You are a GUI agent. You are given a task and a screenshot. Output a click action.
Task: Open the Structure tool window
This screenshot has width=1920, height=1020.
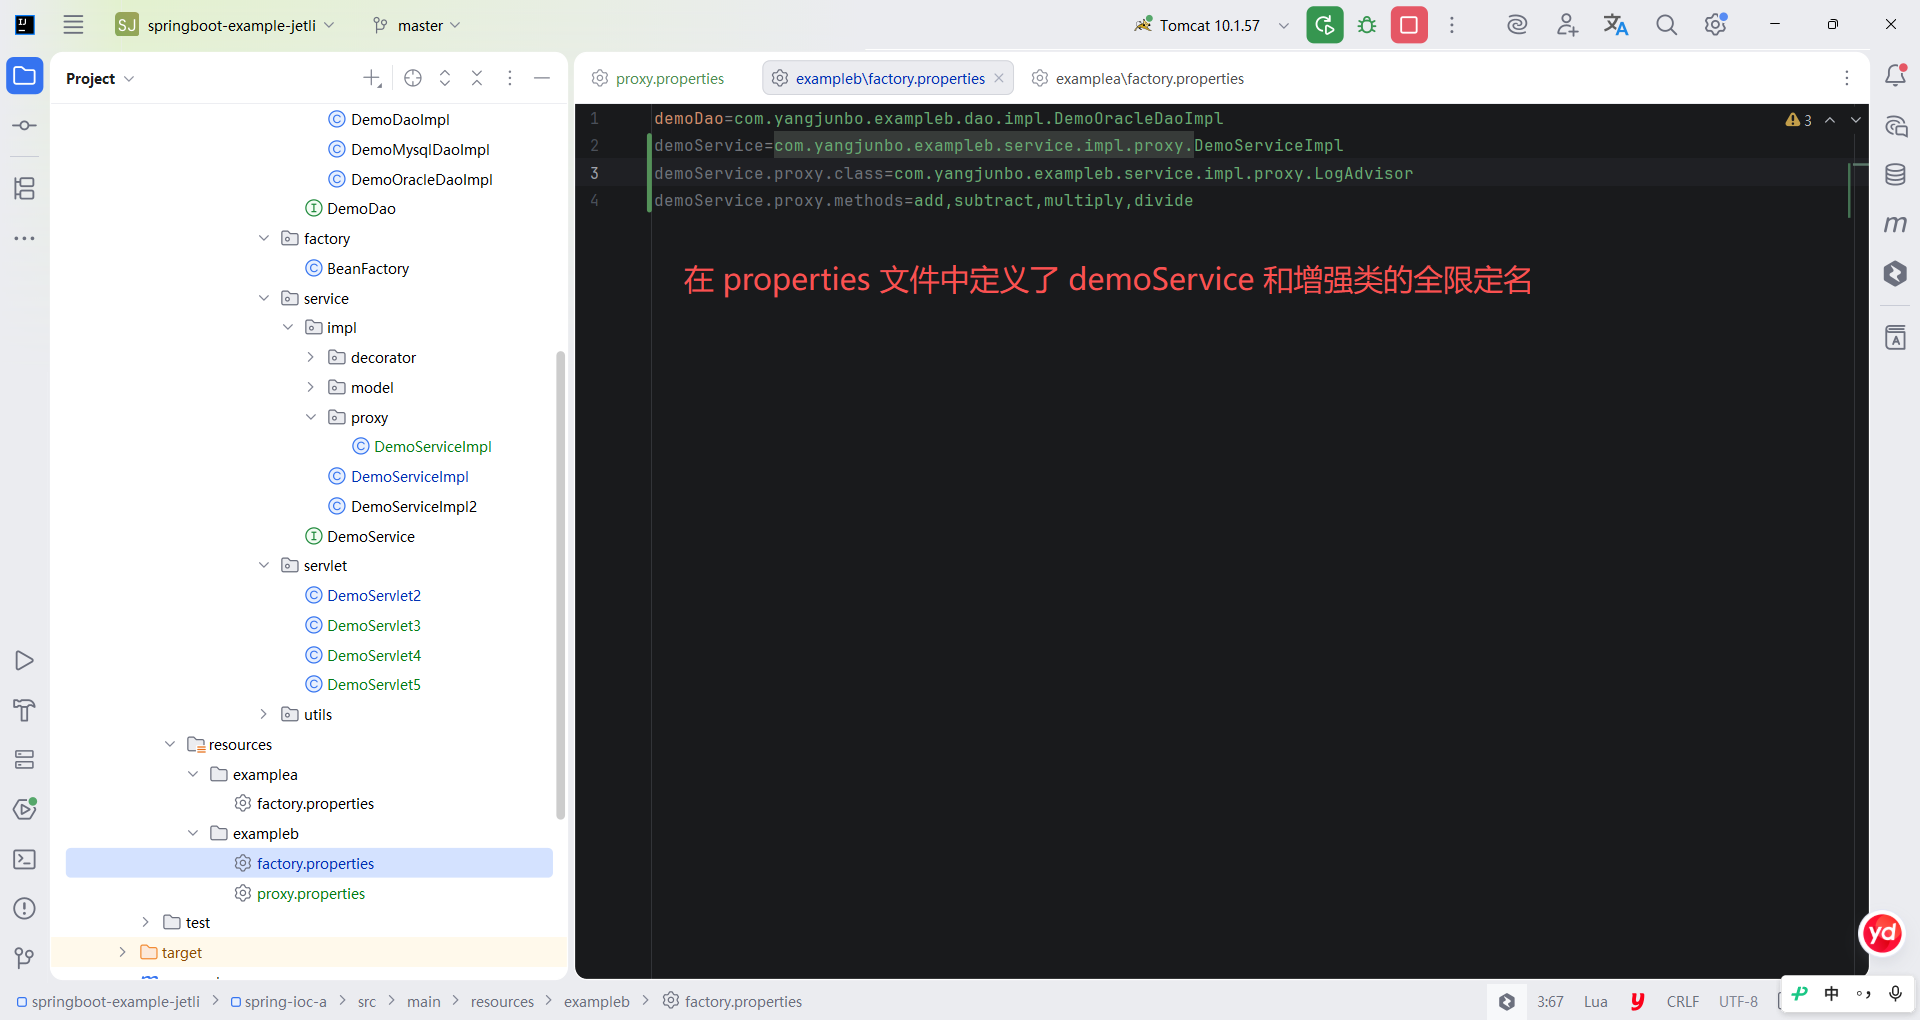pos(25,188)
